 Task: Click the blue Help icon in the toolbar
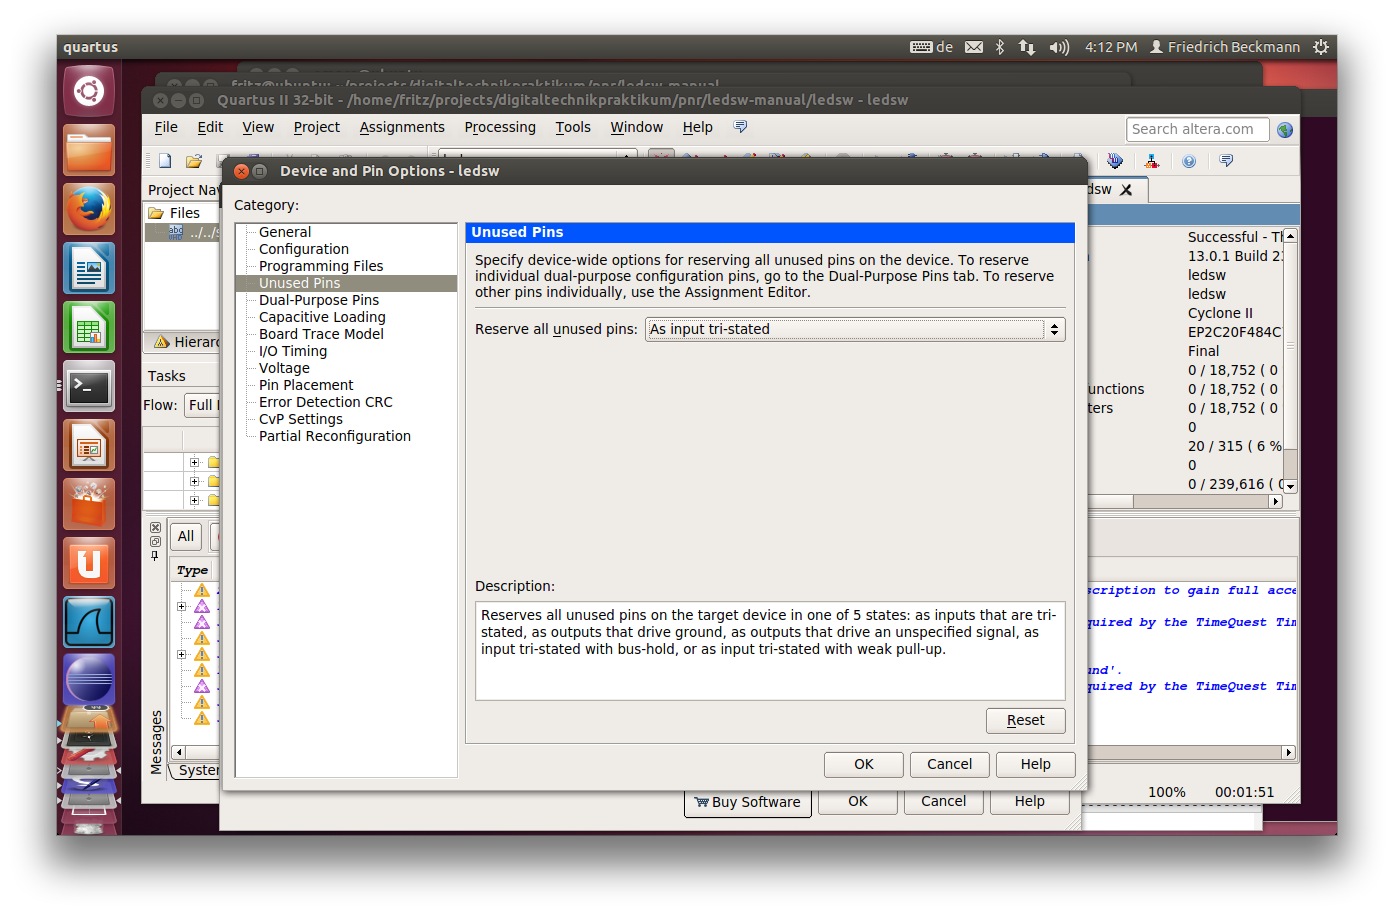(1189, 161)
